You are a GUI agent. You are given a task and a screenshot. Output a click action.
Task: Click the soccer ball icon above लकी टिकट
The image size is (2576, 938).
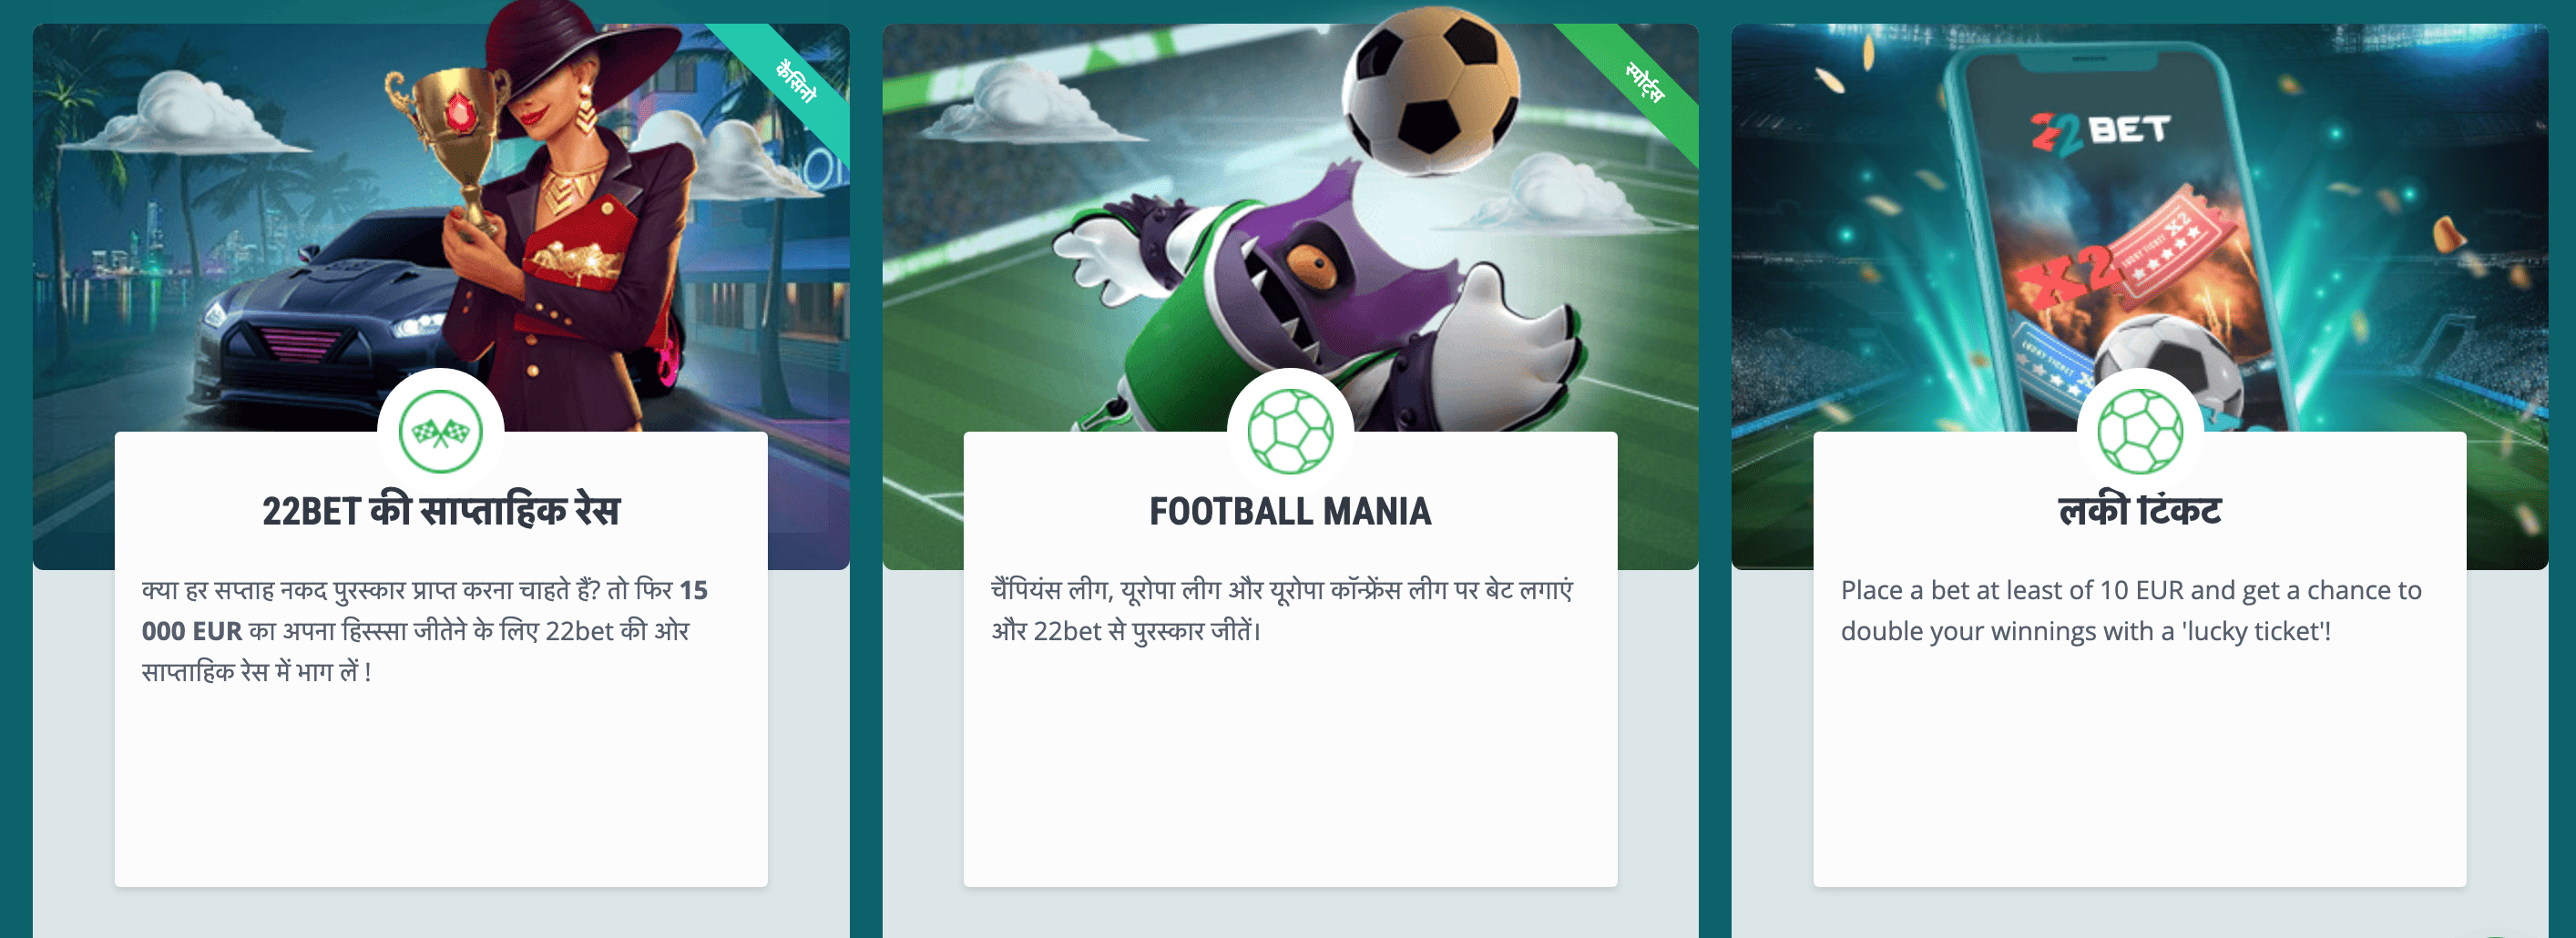pyautogui.click(x=2140, y=432)
